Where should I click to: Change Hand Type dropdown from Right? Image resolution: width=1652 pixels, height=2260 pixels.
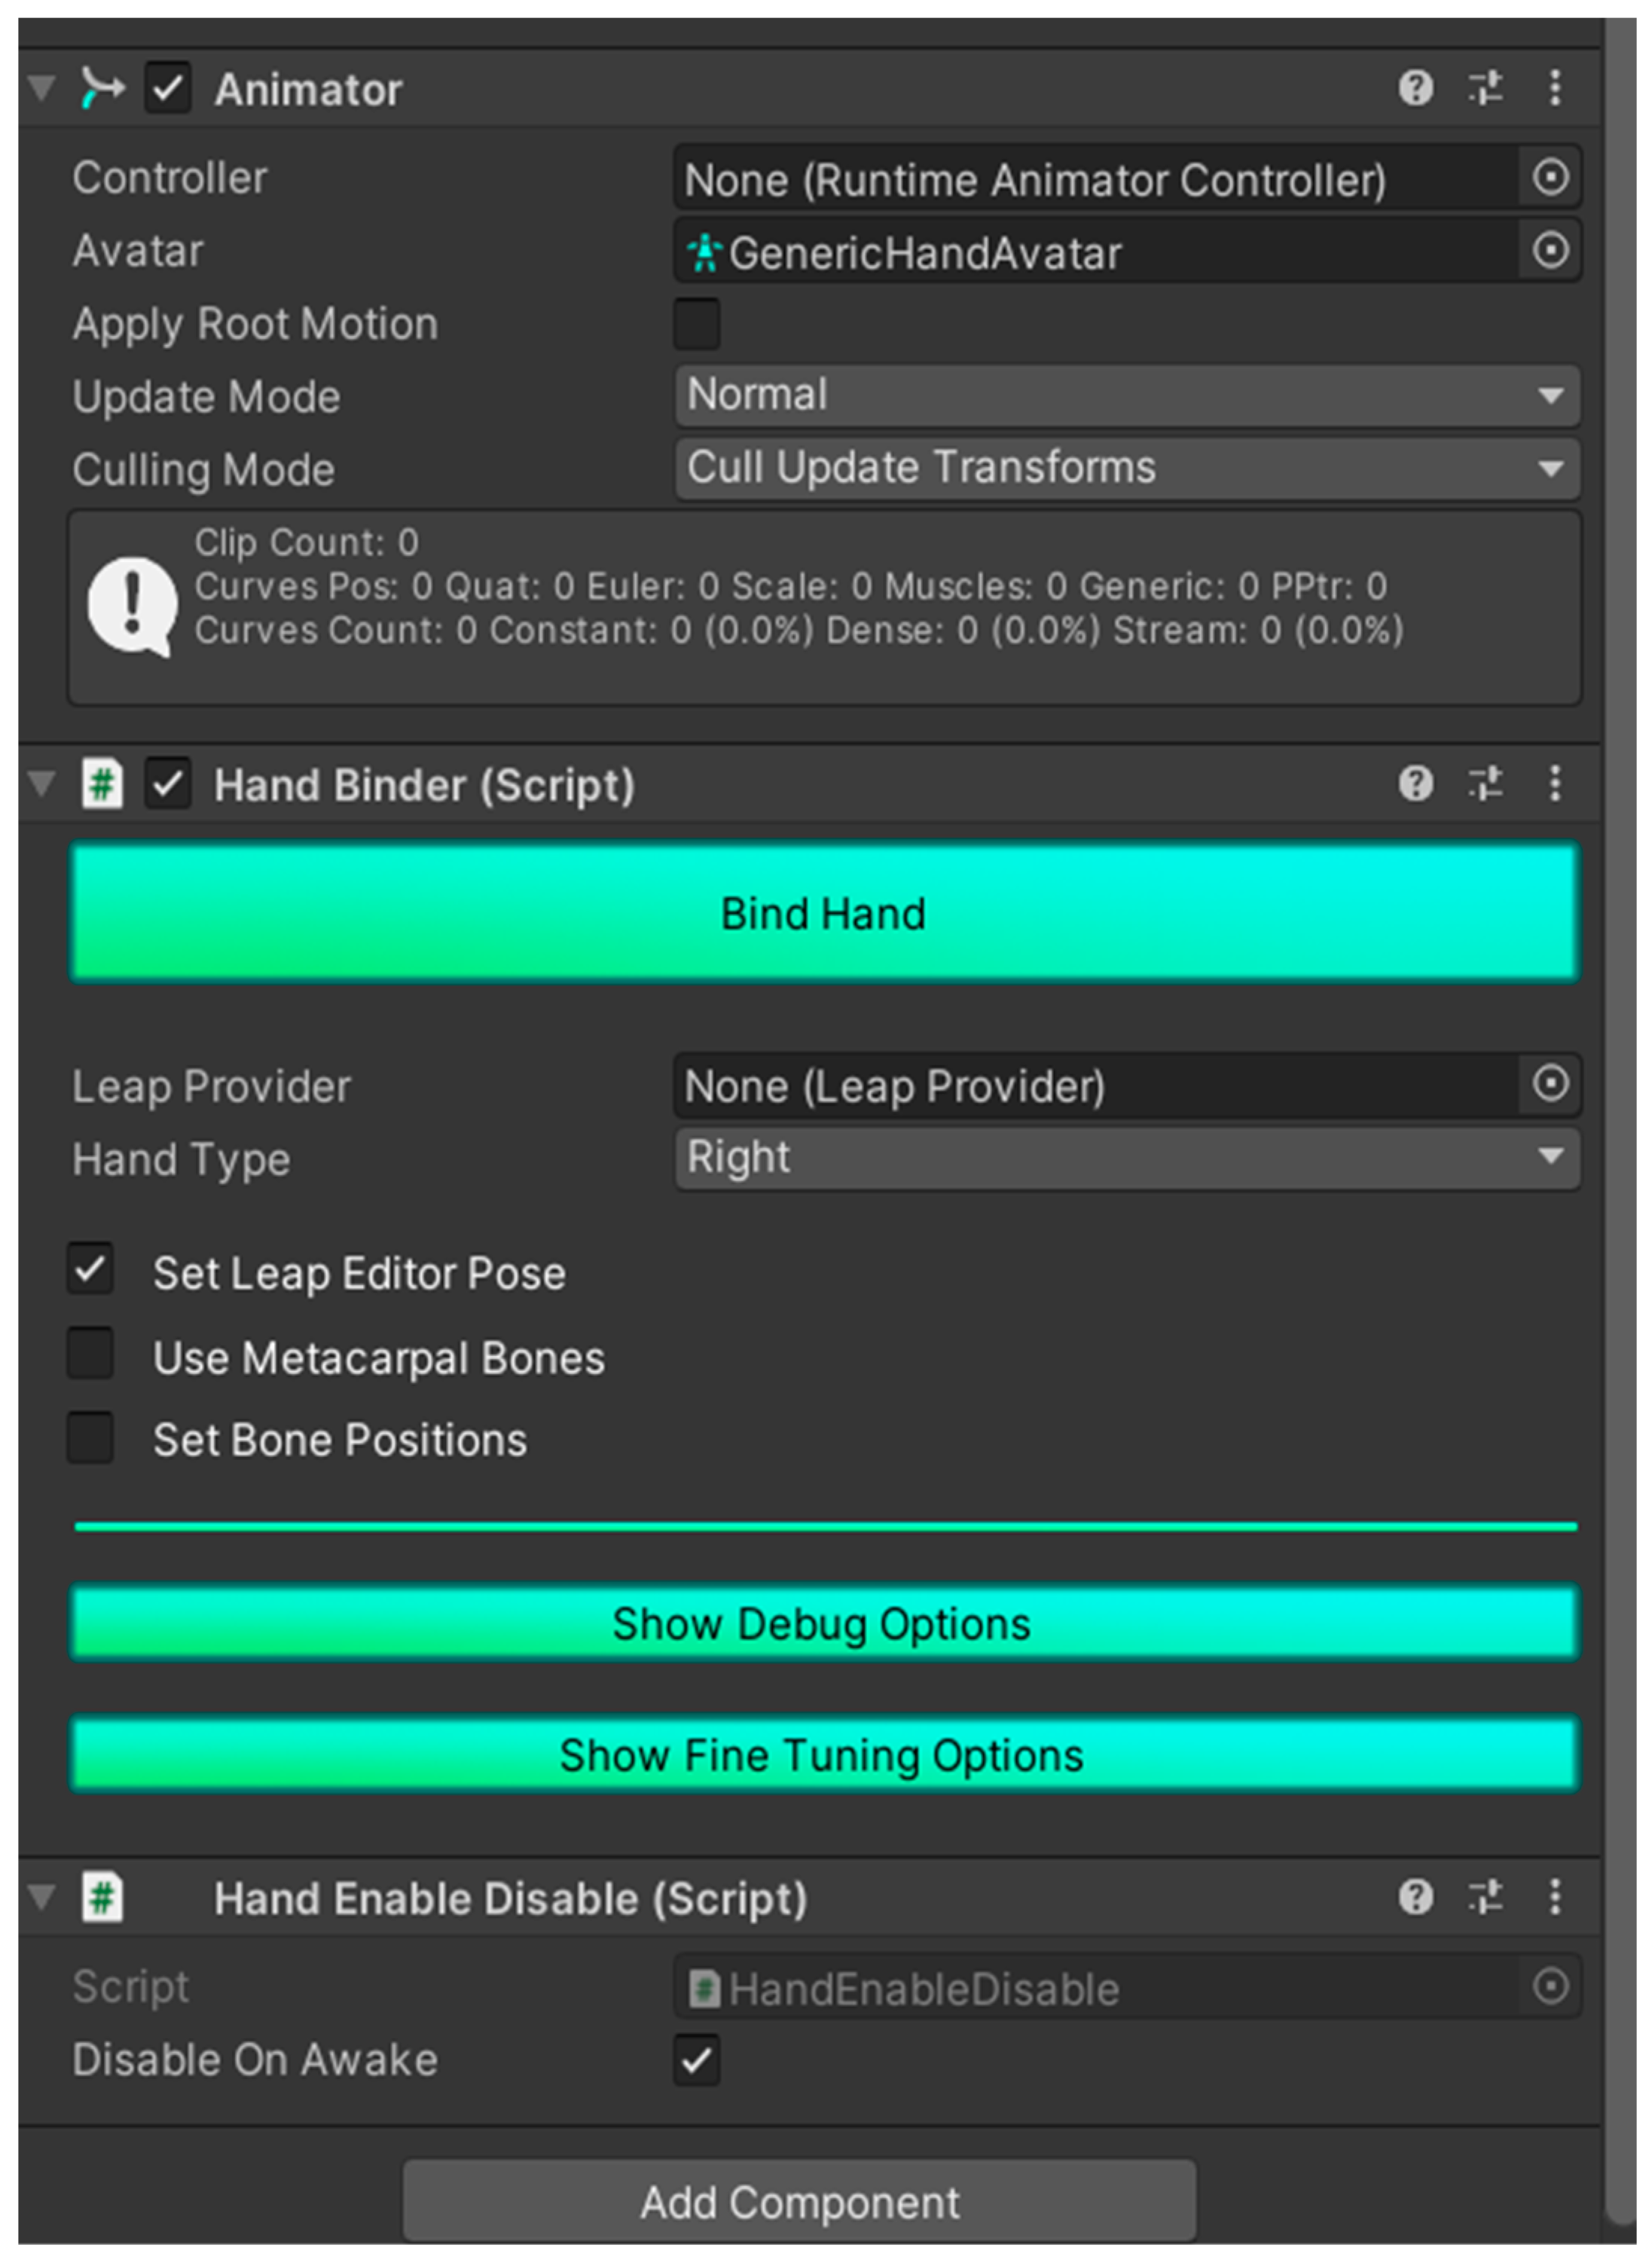1126,1157
